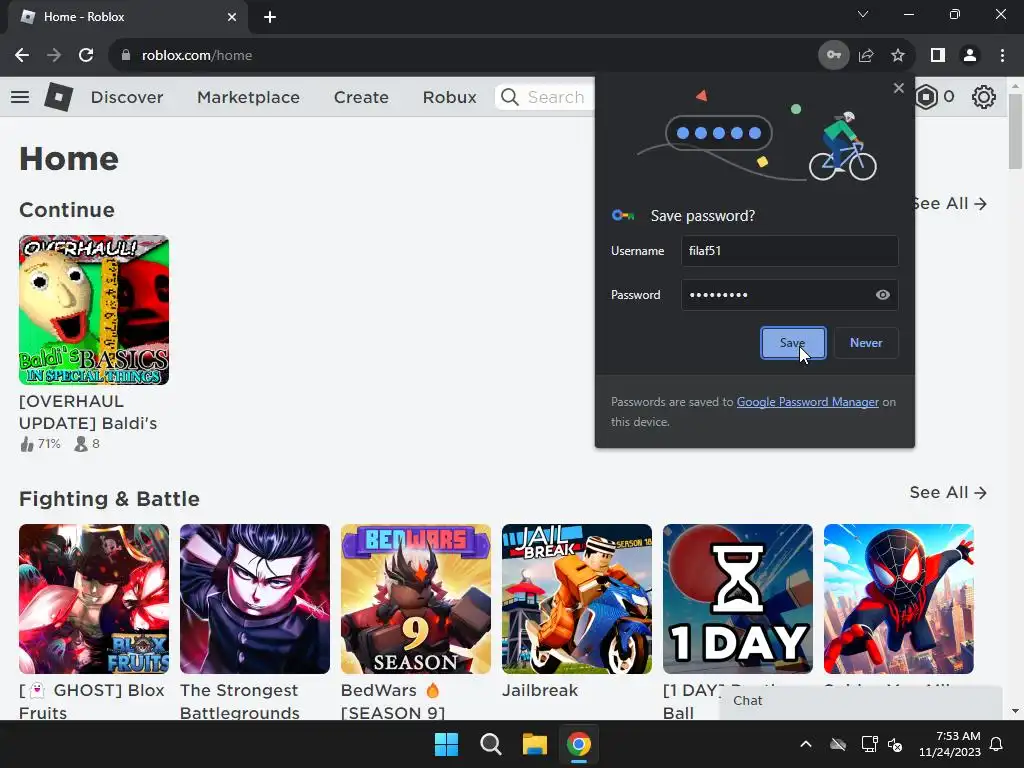Reload the Roblox page

pos(86,56)
